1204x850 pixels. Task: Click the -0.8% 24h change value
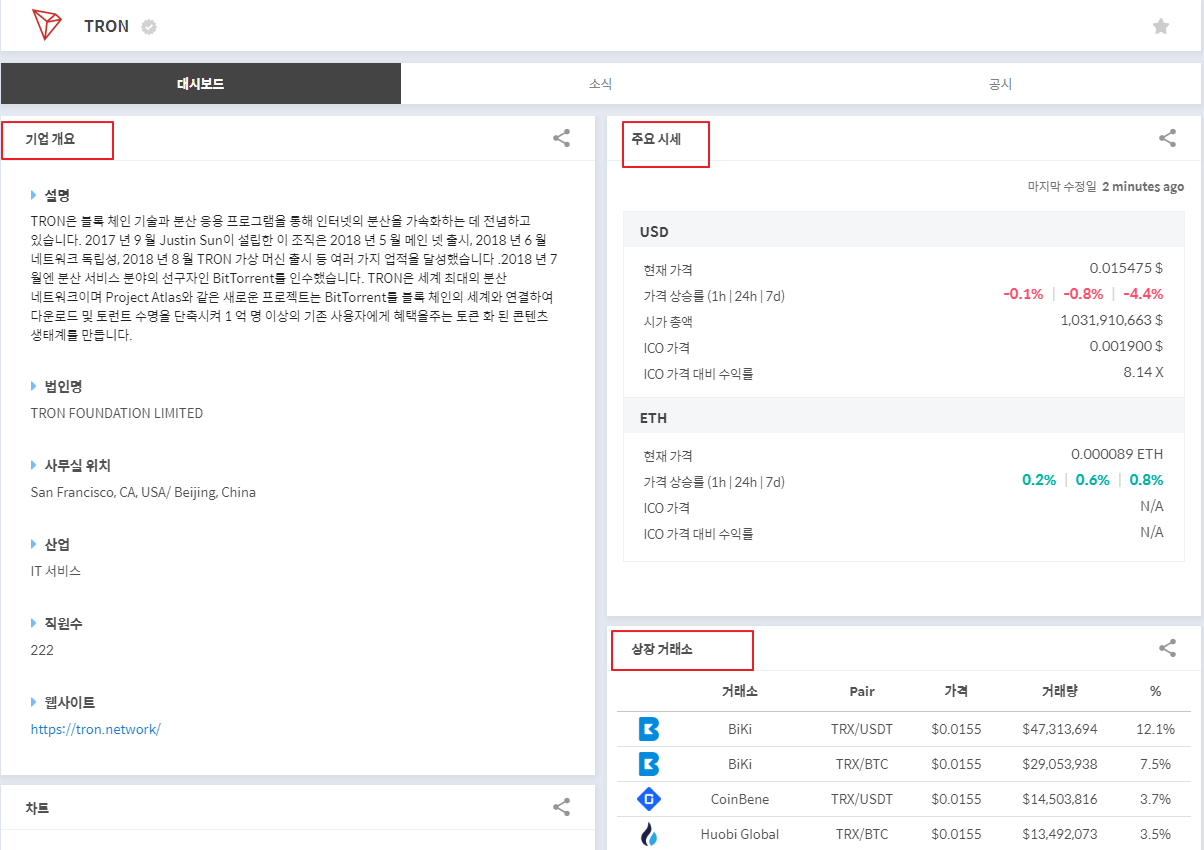[1083, 294]
